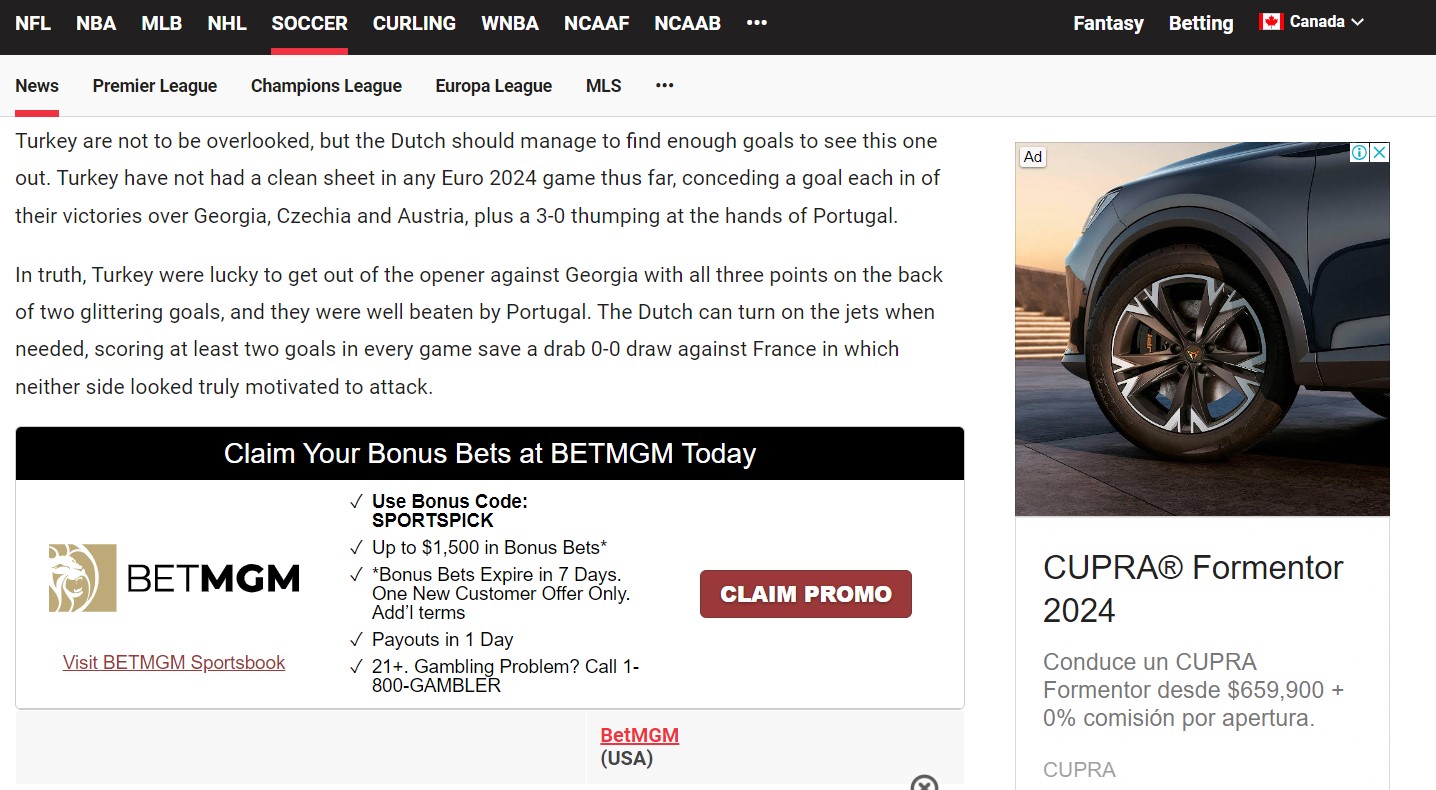Open the Betting link in the header
Image resolution: width=1436 pixels, height=790 pixels.
[1201, 23]
